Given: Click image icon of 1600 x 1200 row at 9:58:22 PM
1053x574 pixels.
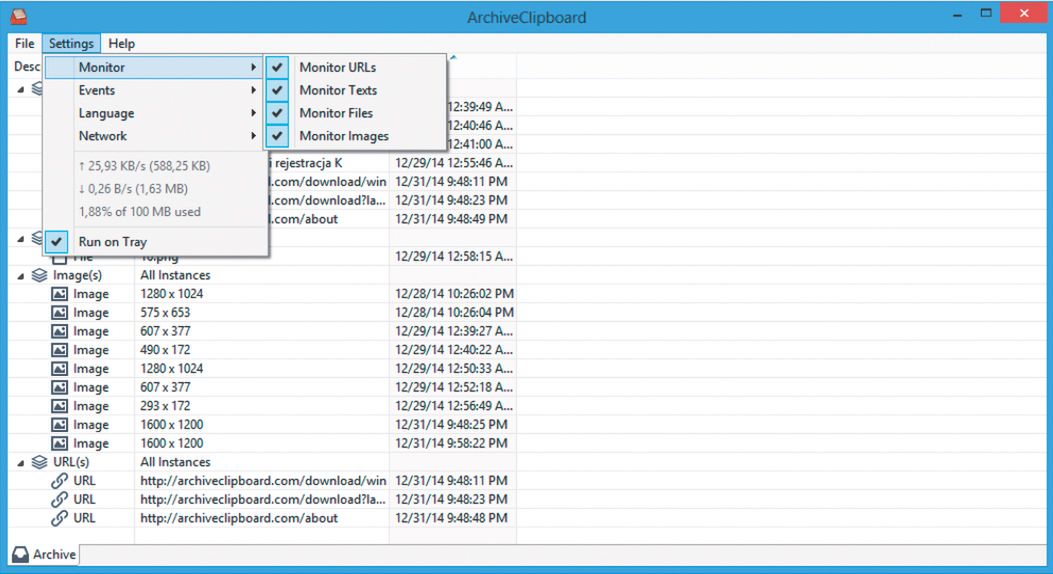Looking at the screenshot, I should coord(60,444).
